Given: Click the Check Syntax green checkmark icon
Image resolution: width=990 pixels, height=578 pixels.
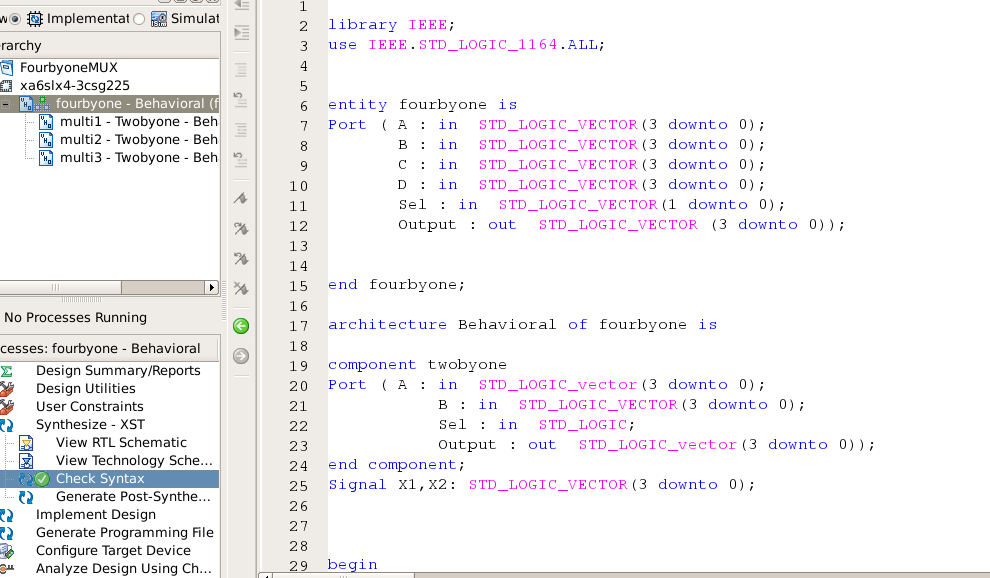Looking at the screenshot, I should tap(42, 479).
